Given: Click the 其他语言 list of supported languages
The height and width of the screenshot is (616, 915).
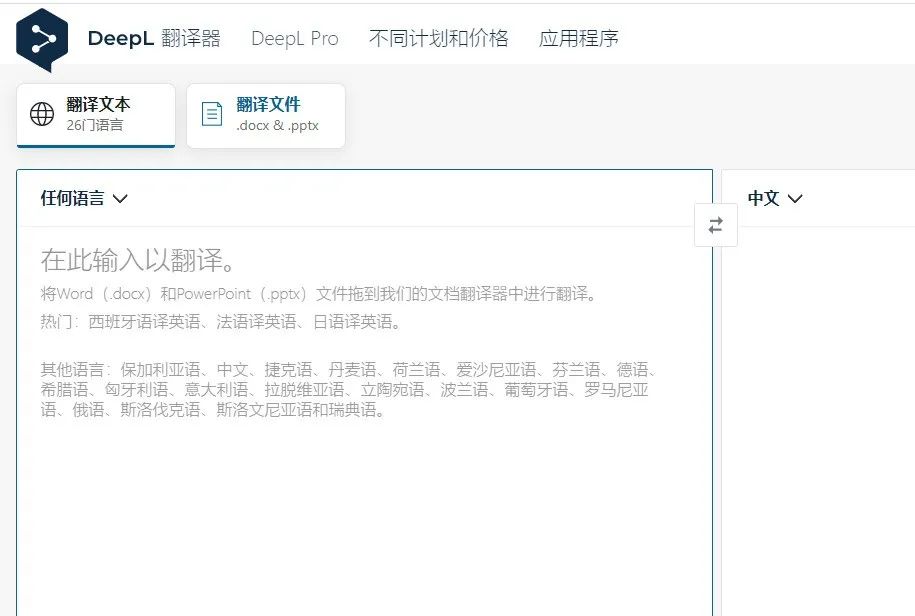Looking at the screenshot, I should 345,390.
